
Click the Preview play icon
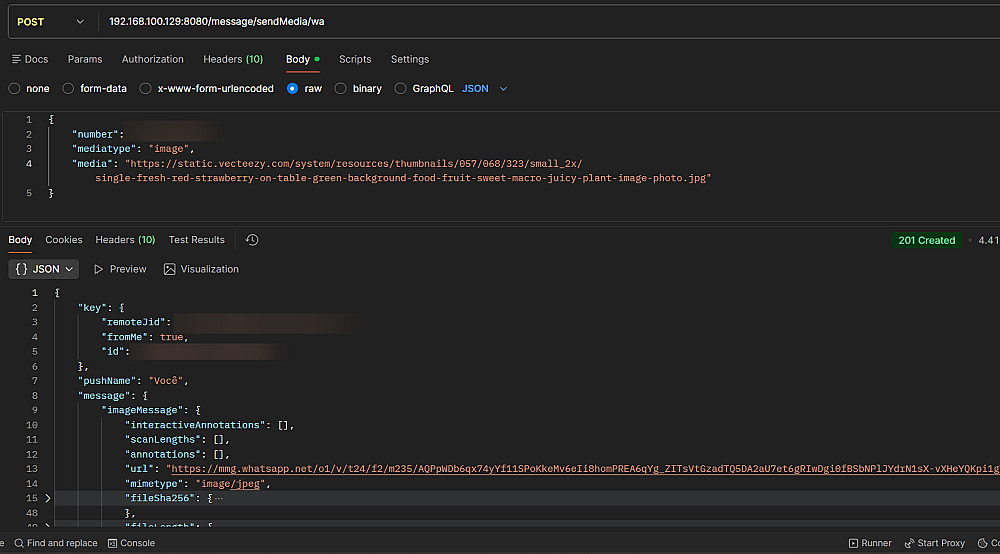pyautogui.click(x=99, y=269)
